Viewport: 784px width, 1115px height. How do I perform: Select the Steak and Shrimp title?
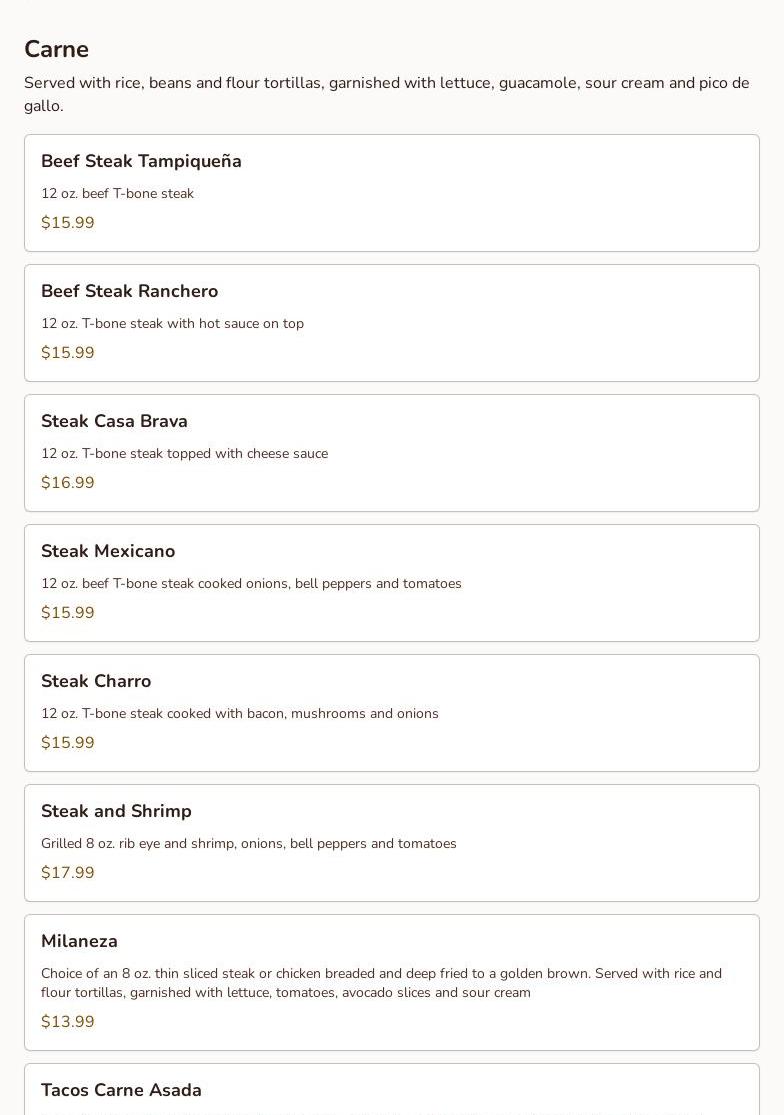[116, 812]
